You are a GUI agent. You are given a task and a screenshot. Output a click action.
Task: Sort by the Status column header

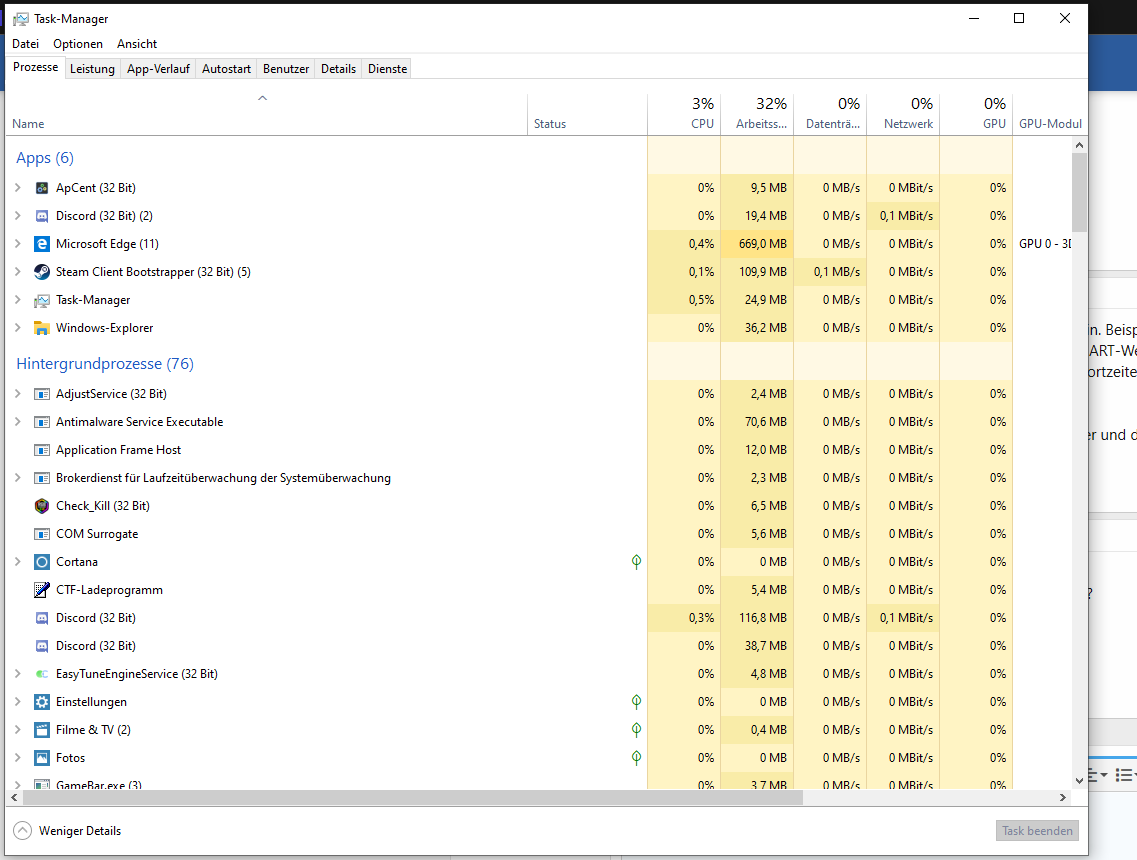(x=587, y=114)
